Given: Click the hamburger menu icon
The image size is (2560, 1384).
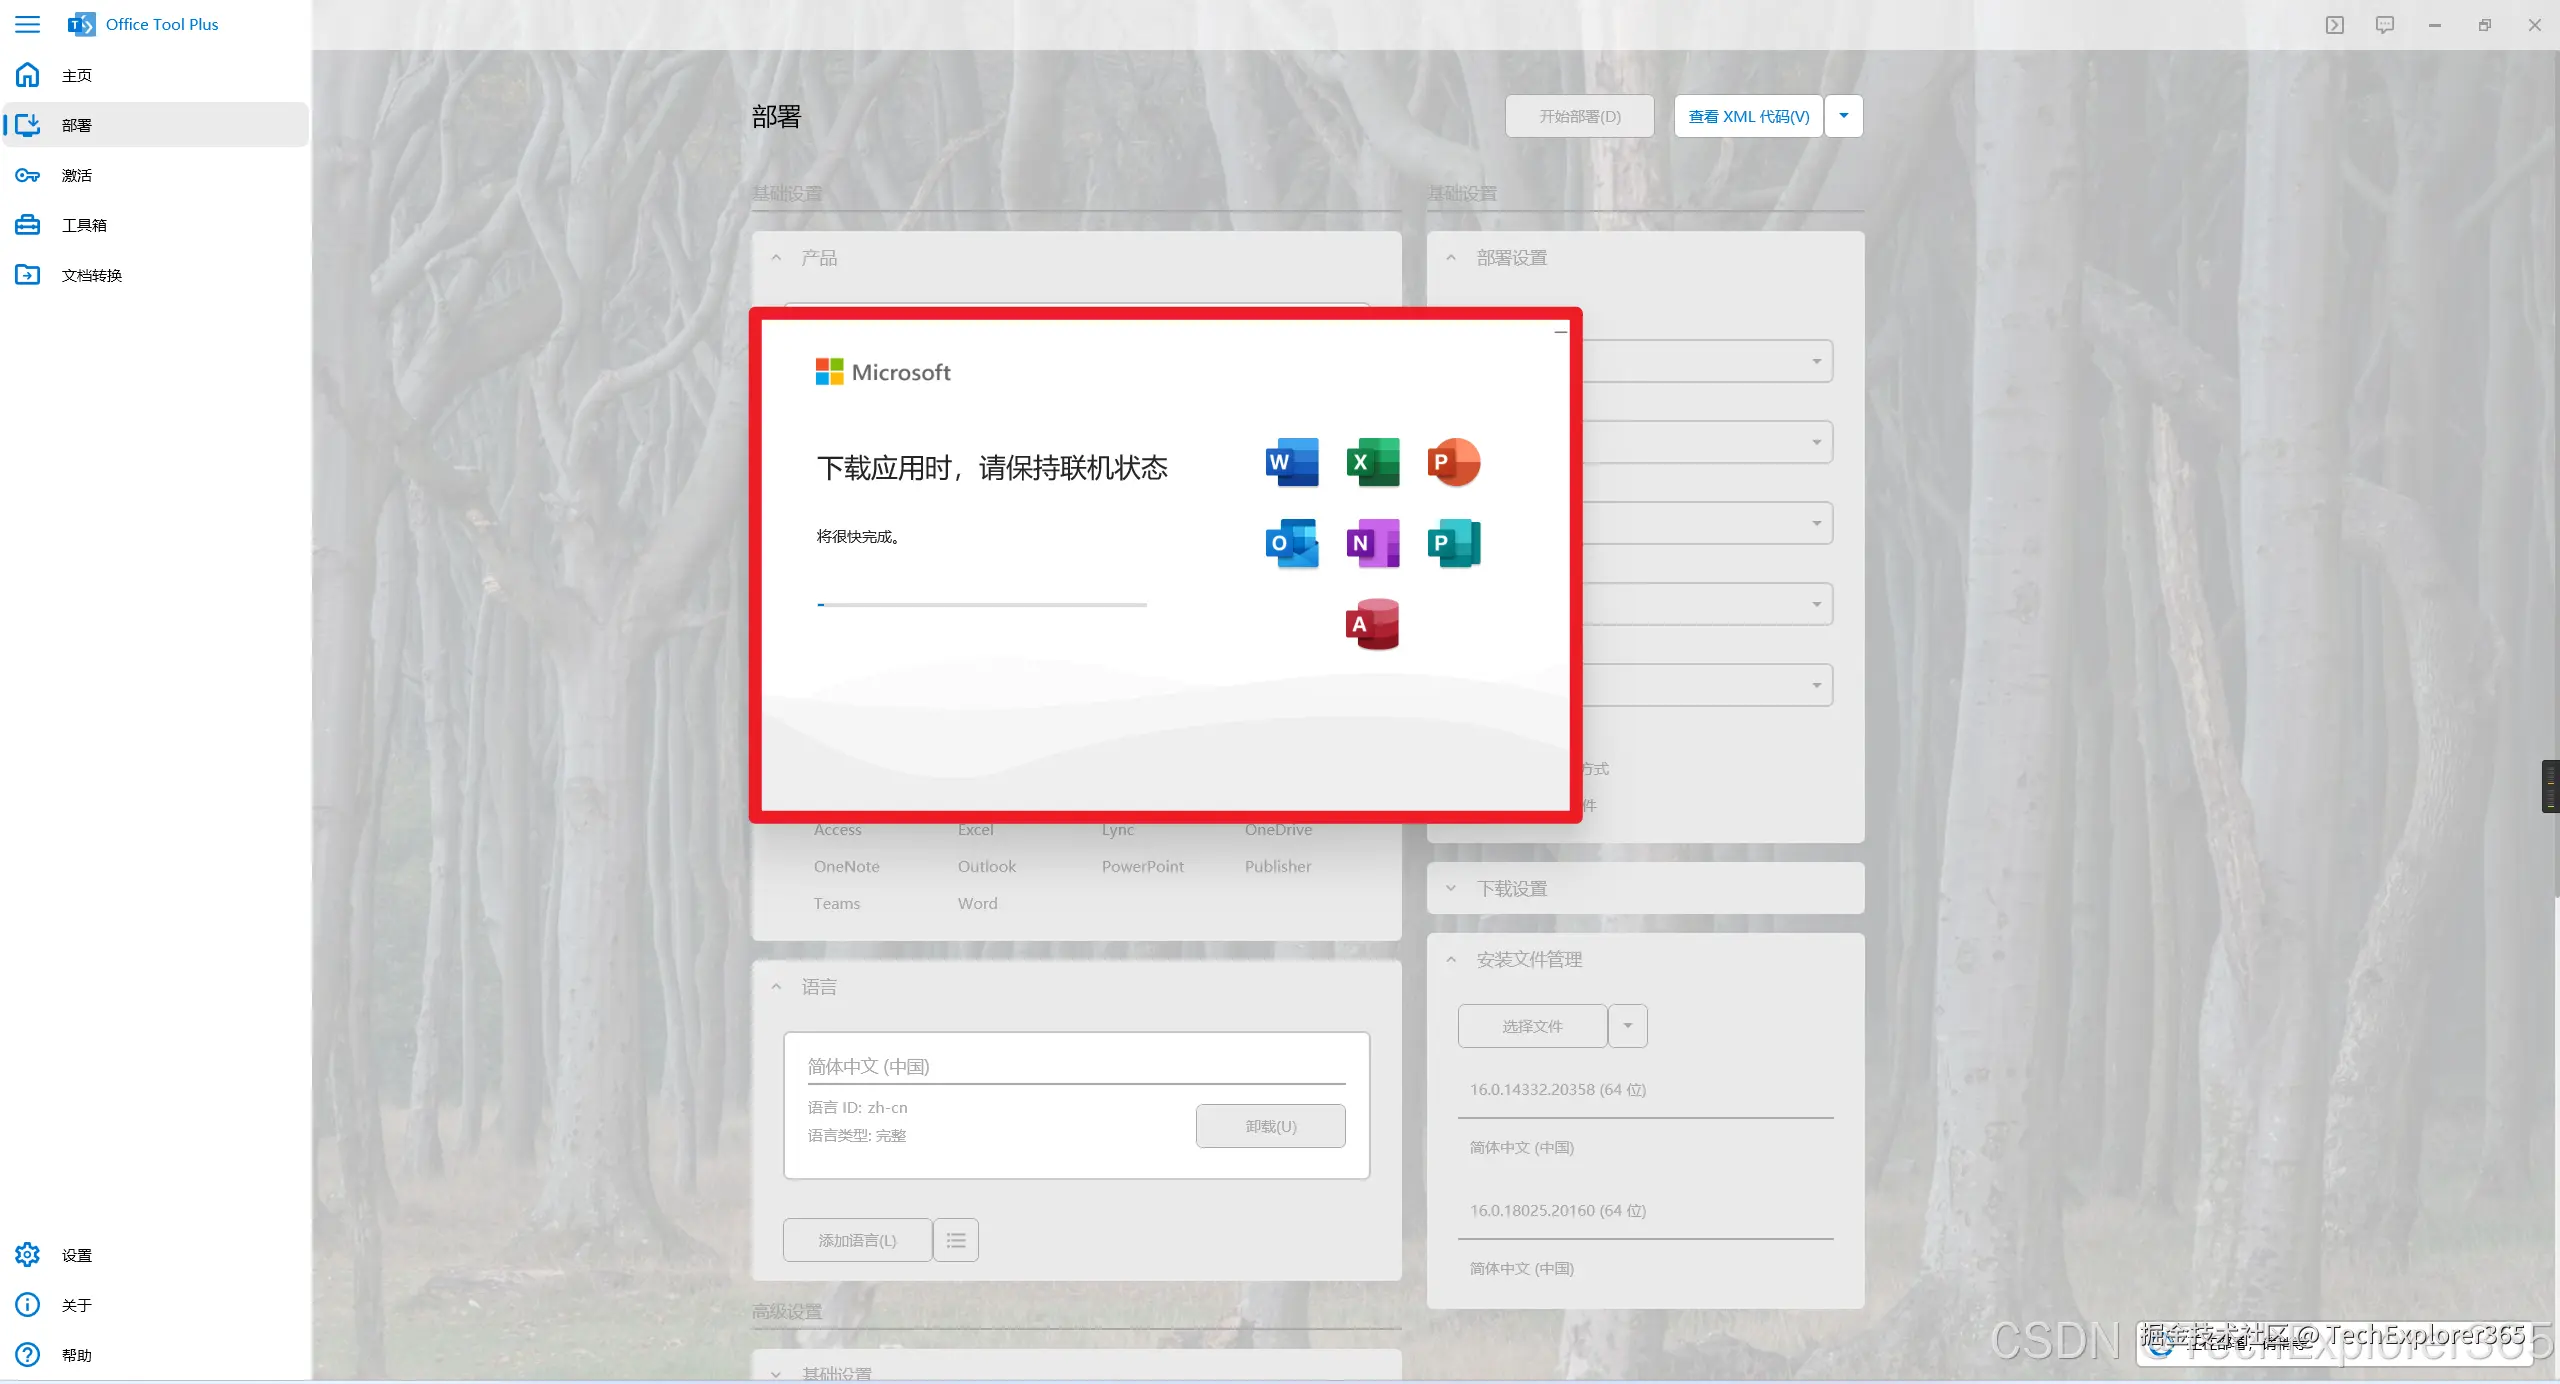Looking at the screenshot, I should (28, 24).
